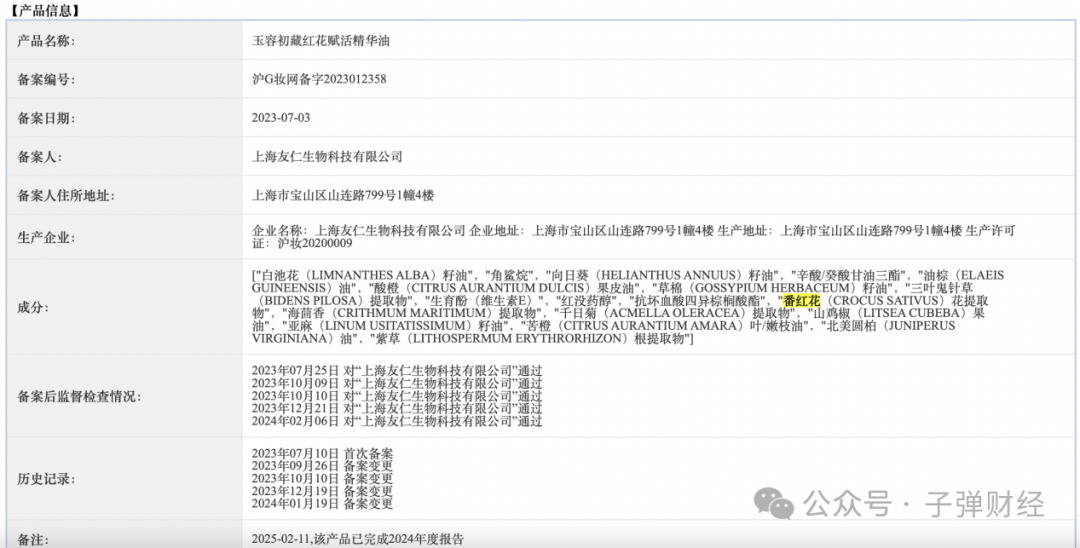Viewport: 1080px width, 548px height.
Task: Click product name 玉容初藏红花赋活精华油
Action: (321, 41)
